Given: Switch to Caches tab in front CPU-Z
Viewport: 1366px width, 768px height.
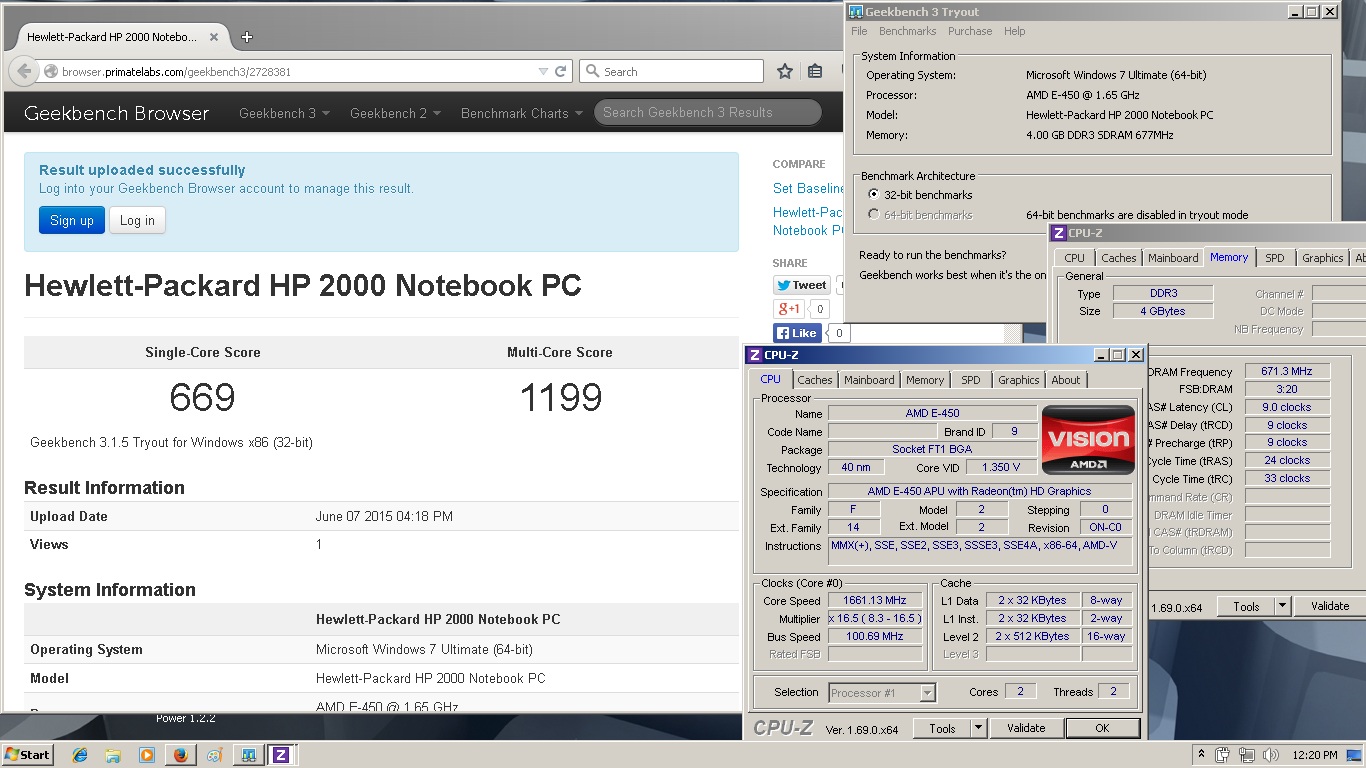Looking at the screenshot, I should tap(815, 380).
